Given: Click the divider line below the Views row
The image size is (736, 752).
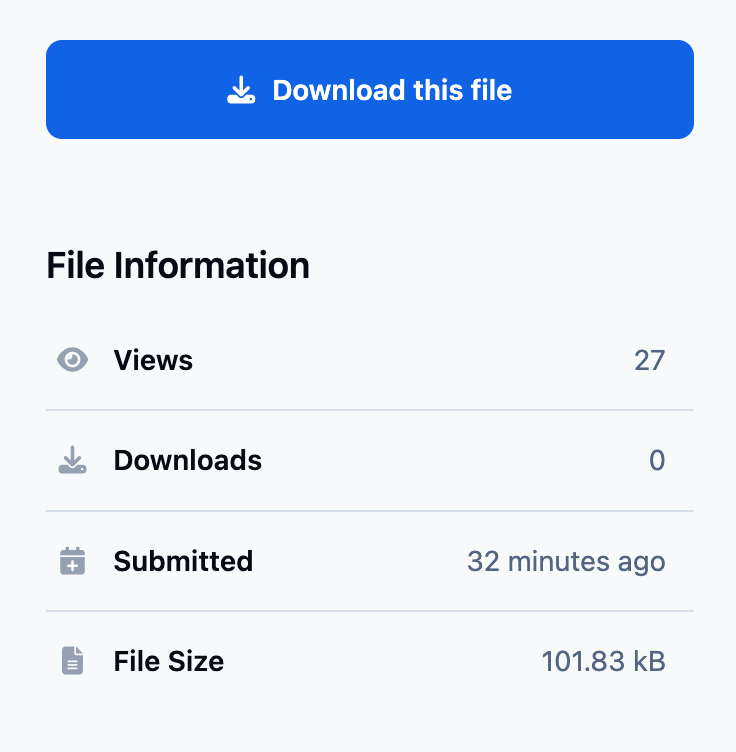Looking at the screenshot, I should coord(370,410).
